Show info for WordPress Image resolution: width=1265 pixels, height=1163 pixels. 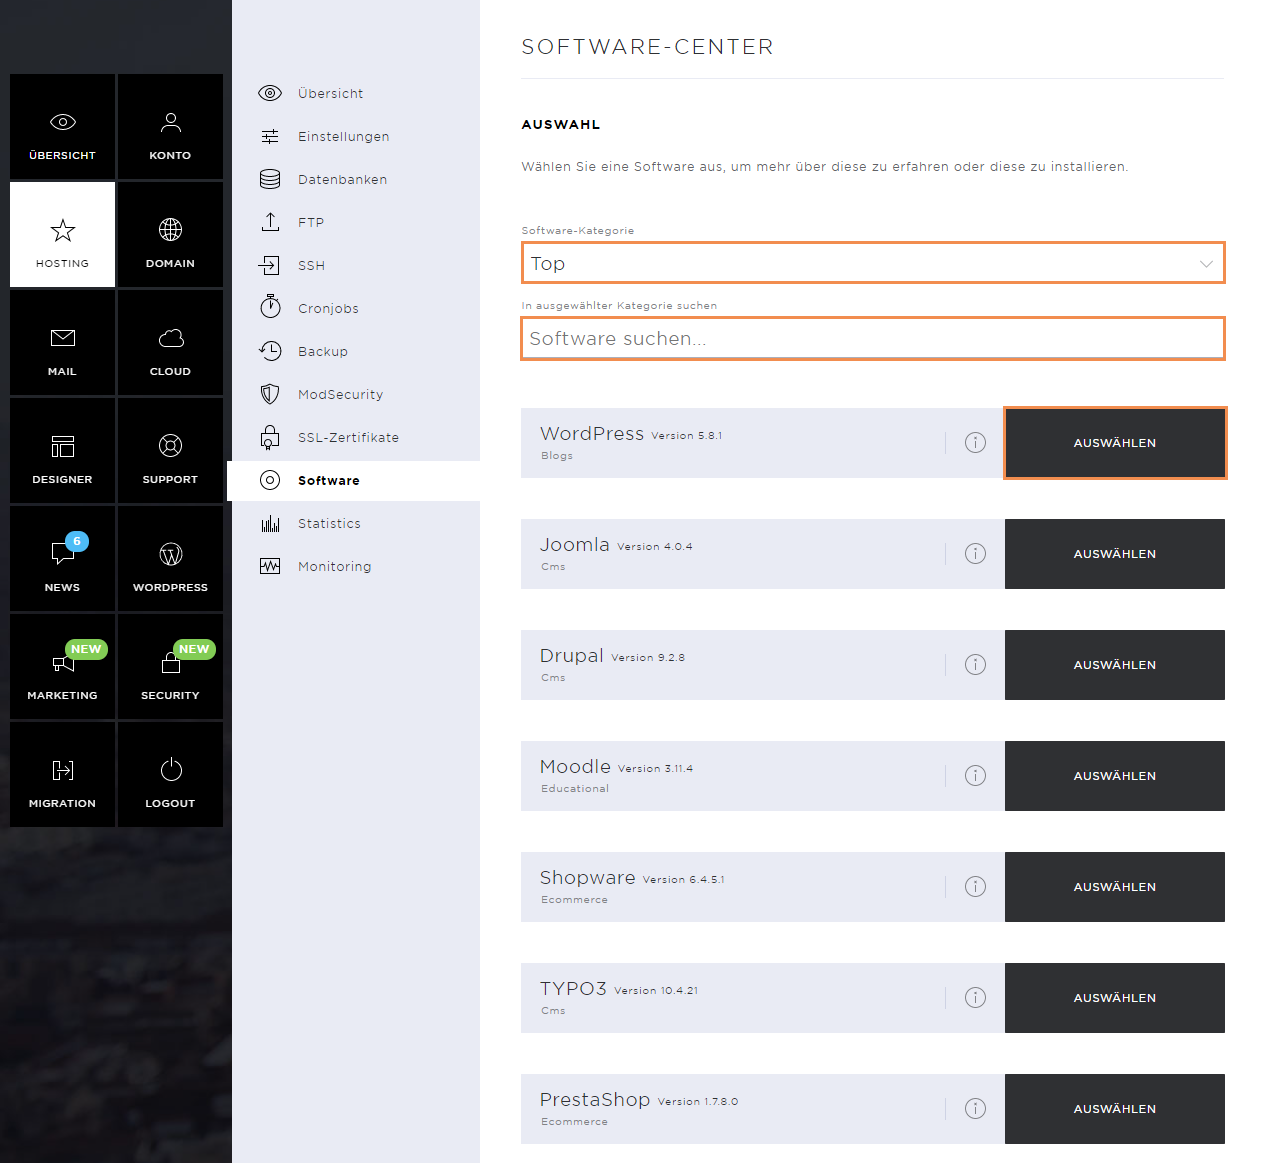tap(975, 443)
